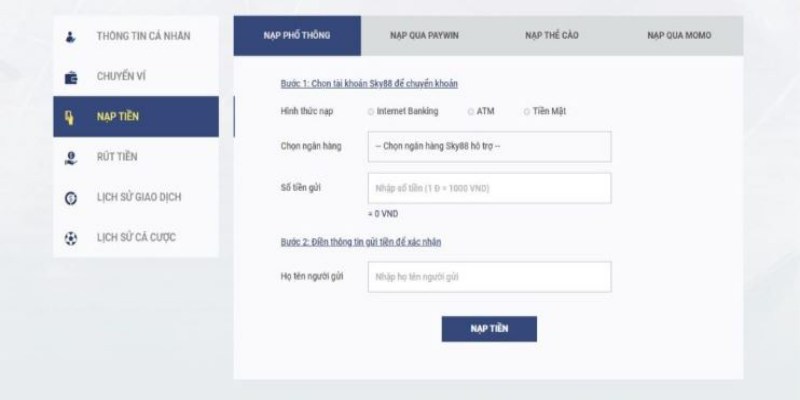Select the Tiền Mặt radio option
Image resolution: width=800 pixels, height=400 pixels.
coord(527,112)
